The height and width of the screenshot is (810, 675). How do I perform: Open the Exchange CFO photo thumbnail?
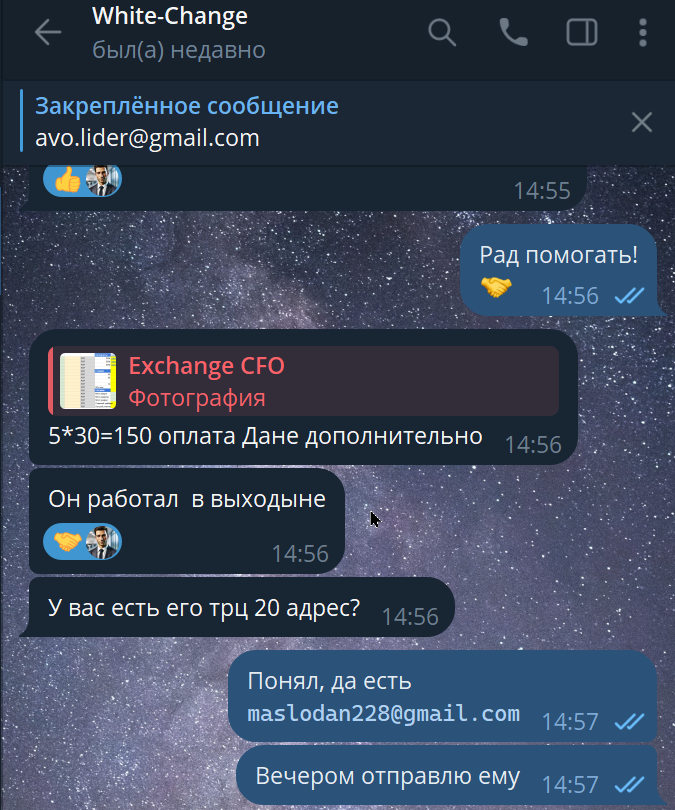coord(88,381)
